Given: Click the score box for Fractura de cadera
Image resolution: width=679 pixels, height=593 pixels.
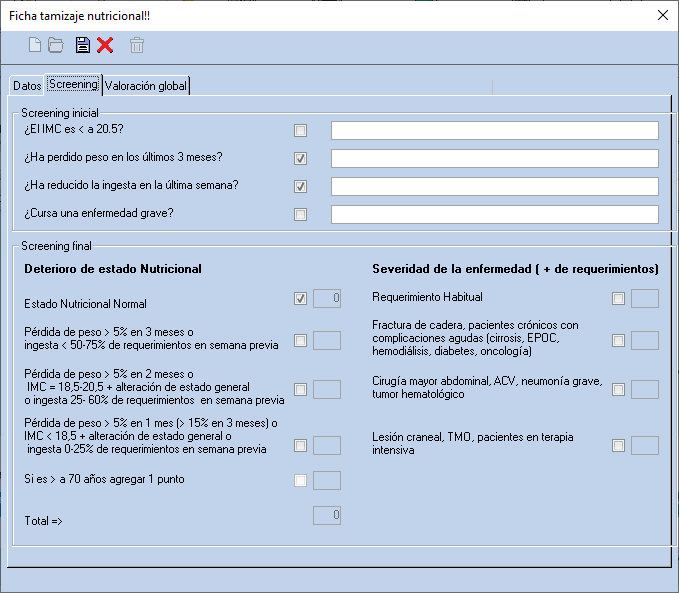Looking at the screenshot, I should point(645,340).
